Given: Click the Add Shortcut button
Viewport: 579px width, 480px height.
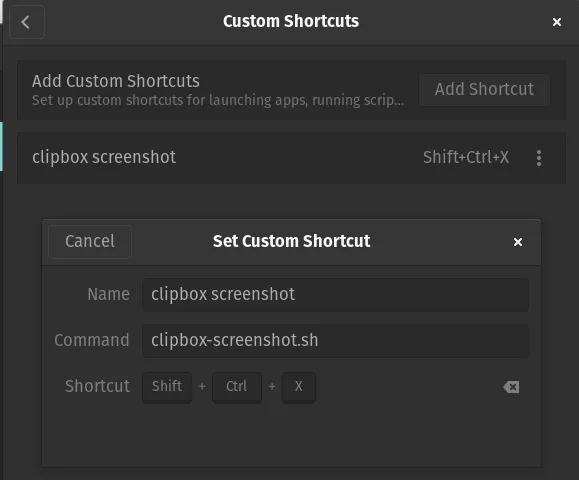Looking at the screenshot, I should (484, 90).
